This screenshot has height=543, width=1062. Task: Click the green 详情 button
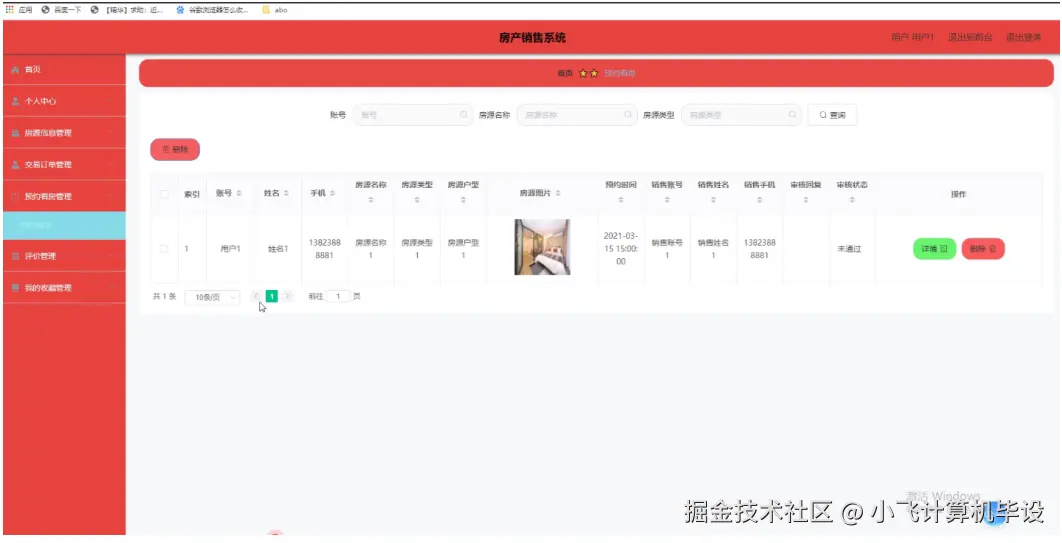point(934,249)
